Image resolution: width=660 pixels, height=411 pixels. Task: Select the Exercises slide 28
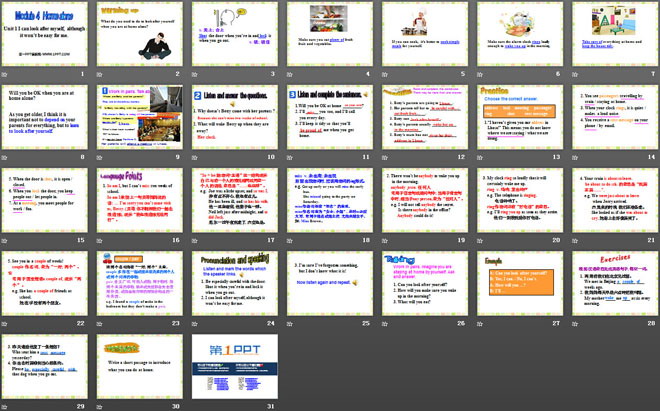click(615, 283)
